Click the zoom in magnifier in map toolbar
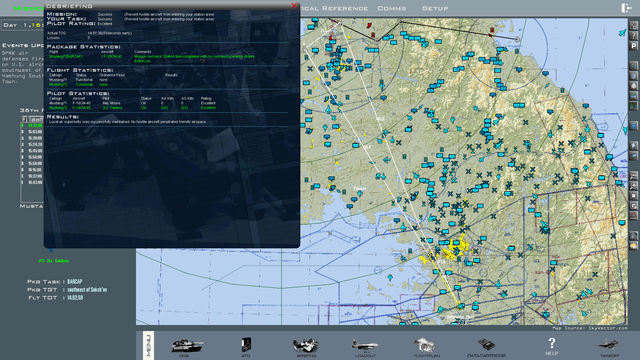 point(634,186)
